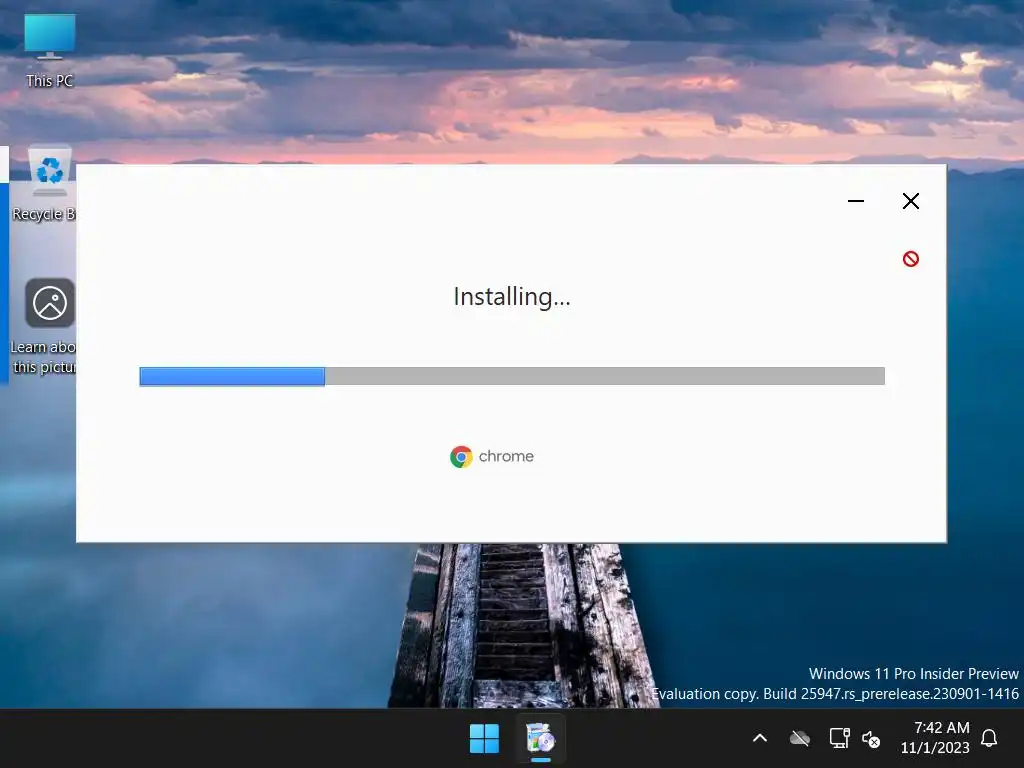Viewport: 1024px width, 768px height.
Task: Click the muted volume tray icon
Action: (871, 739)
